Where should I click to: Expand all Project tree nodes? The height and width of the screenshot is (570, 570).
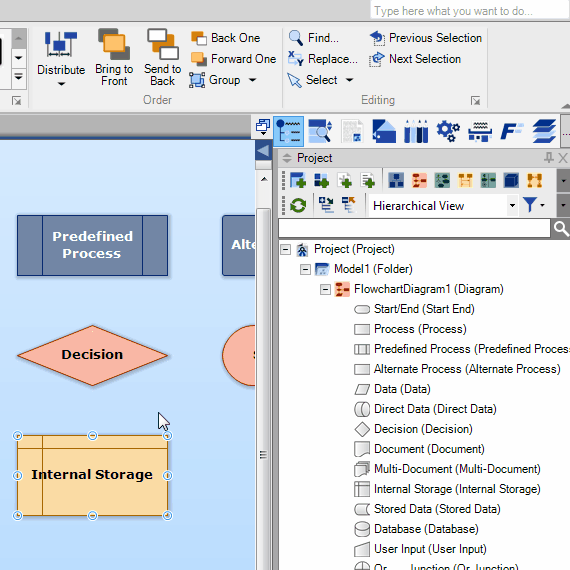pos(326,205)
